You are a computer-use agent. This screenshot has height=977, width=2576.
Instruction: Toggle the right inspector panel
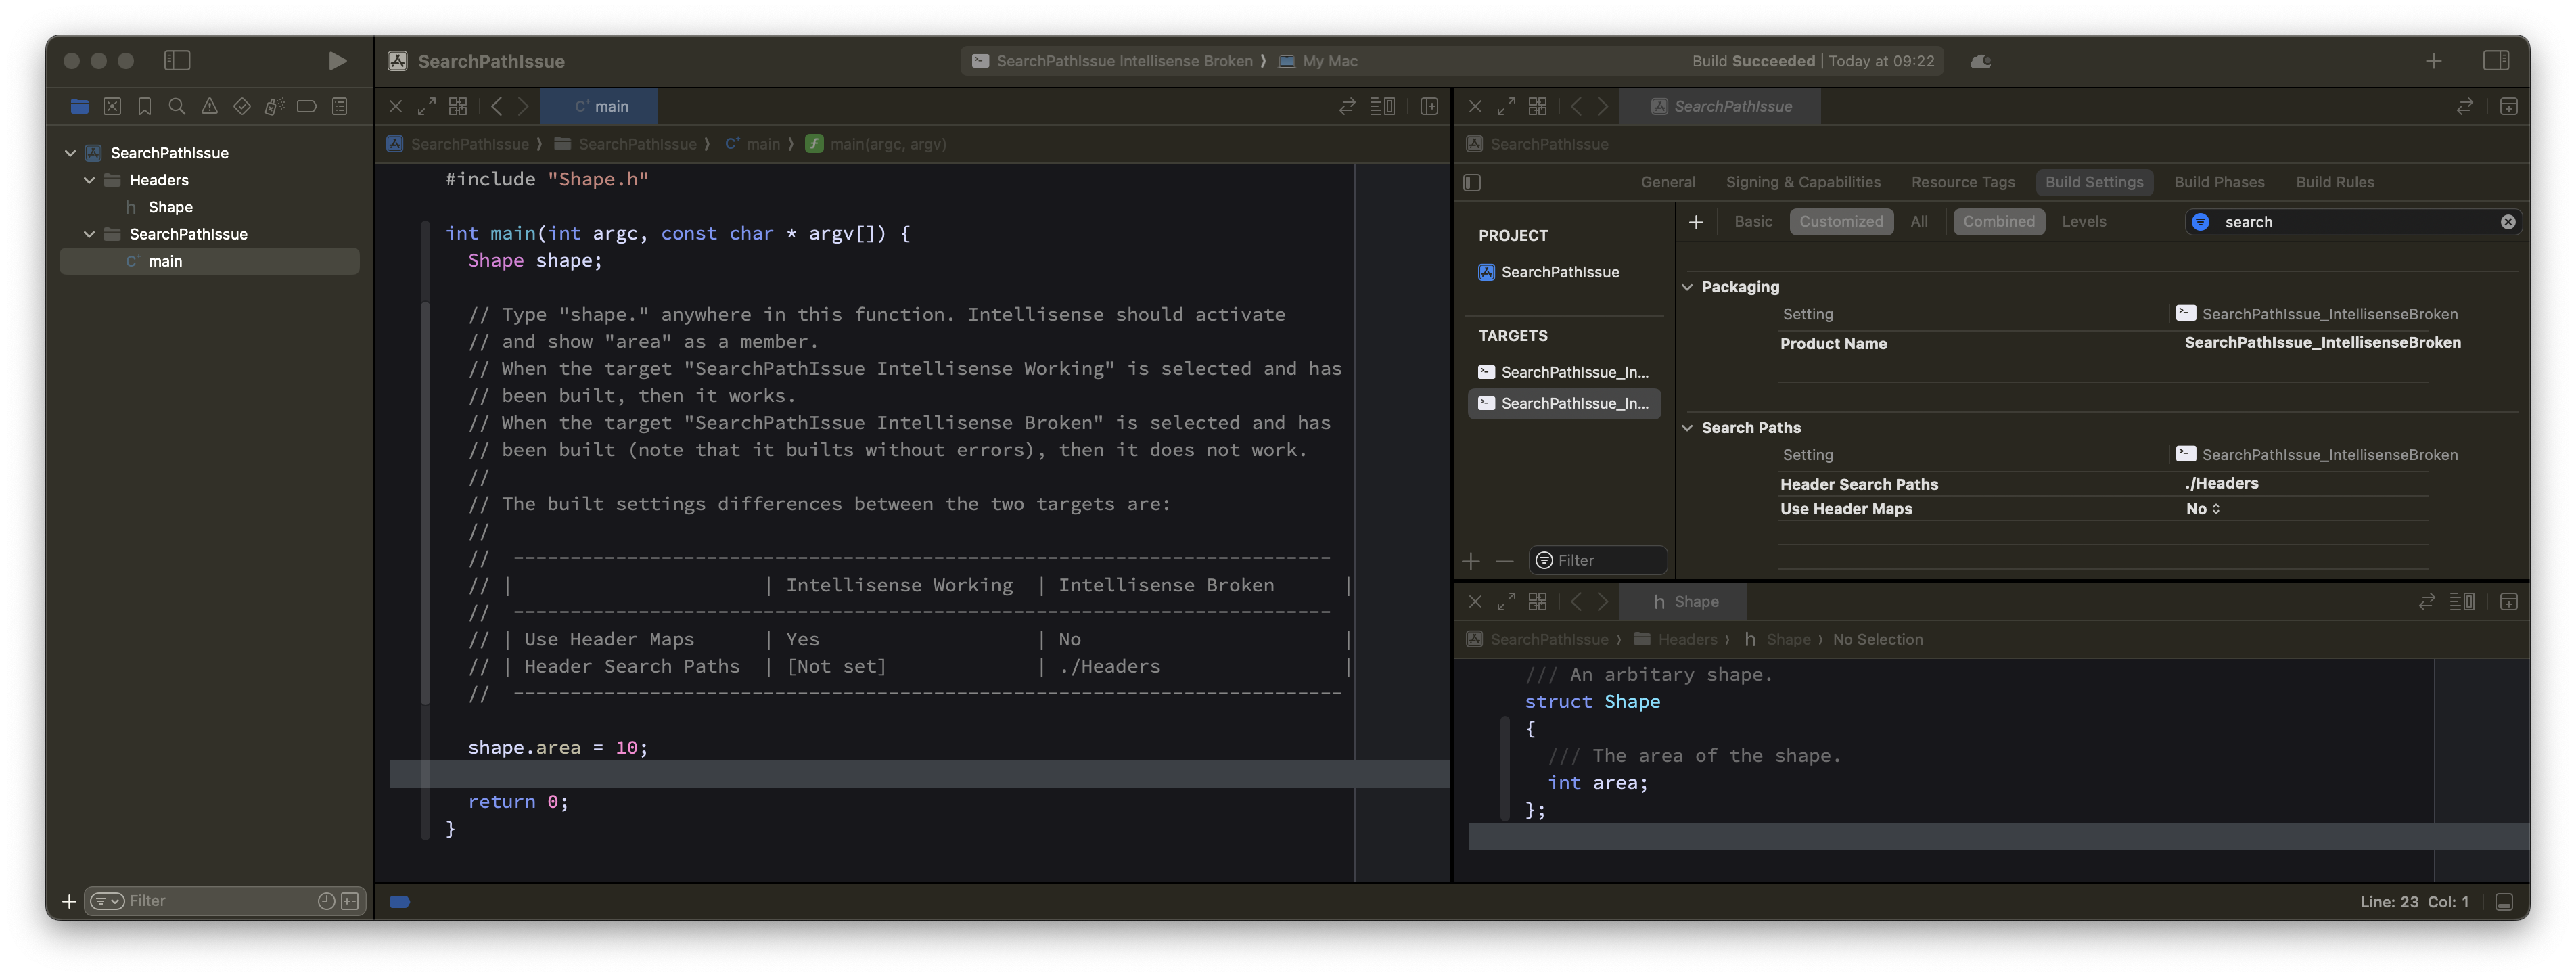2495,61
